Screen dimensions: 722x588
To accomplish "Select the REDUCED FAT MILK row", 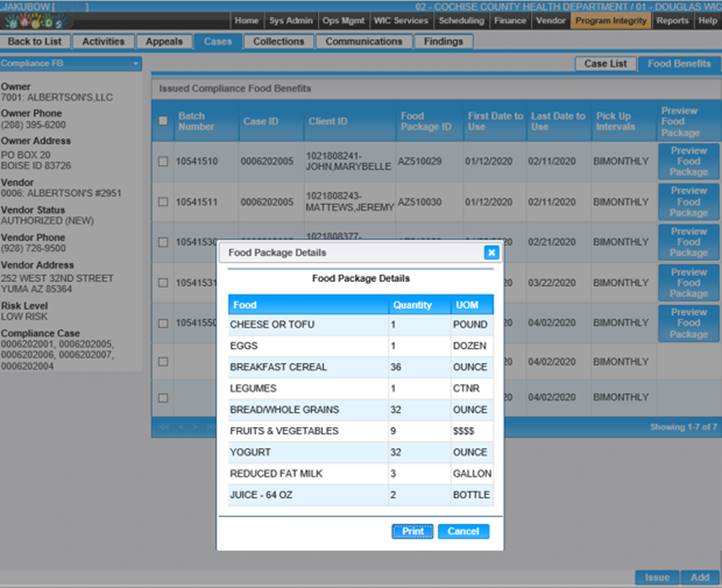I will tap(361, 473).
